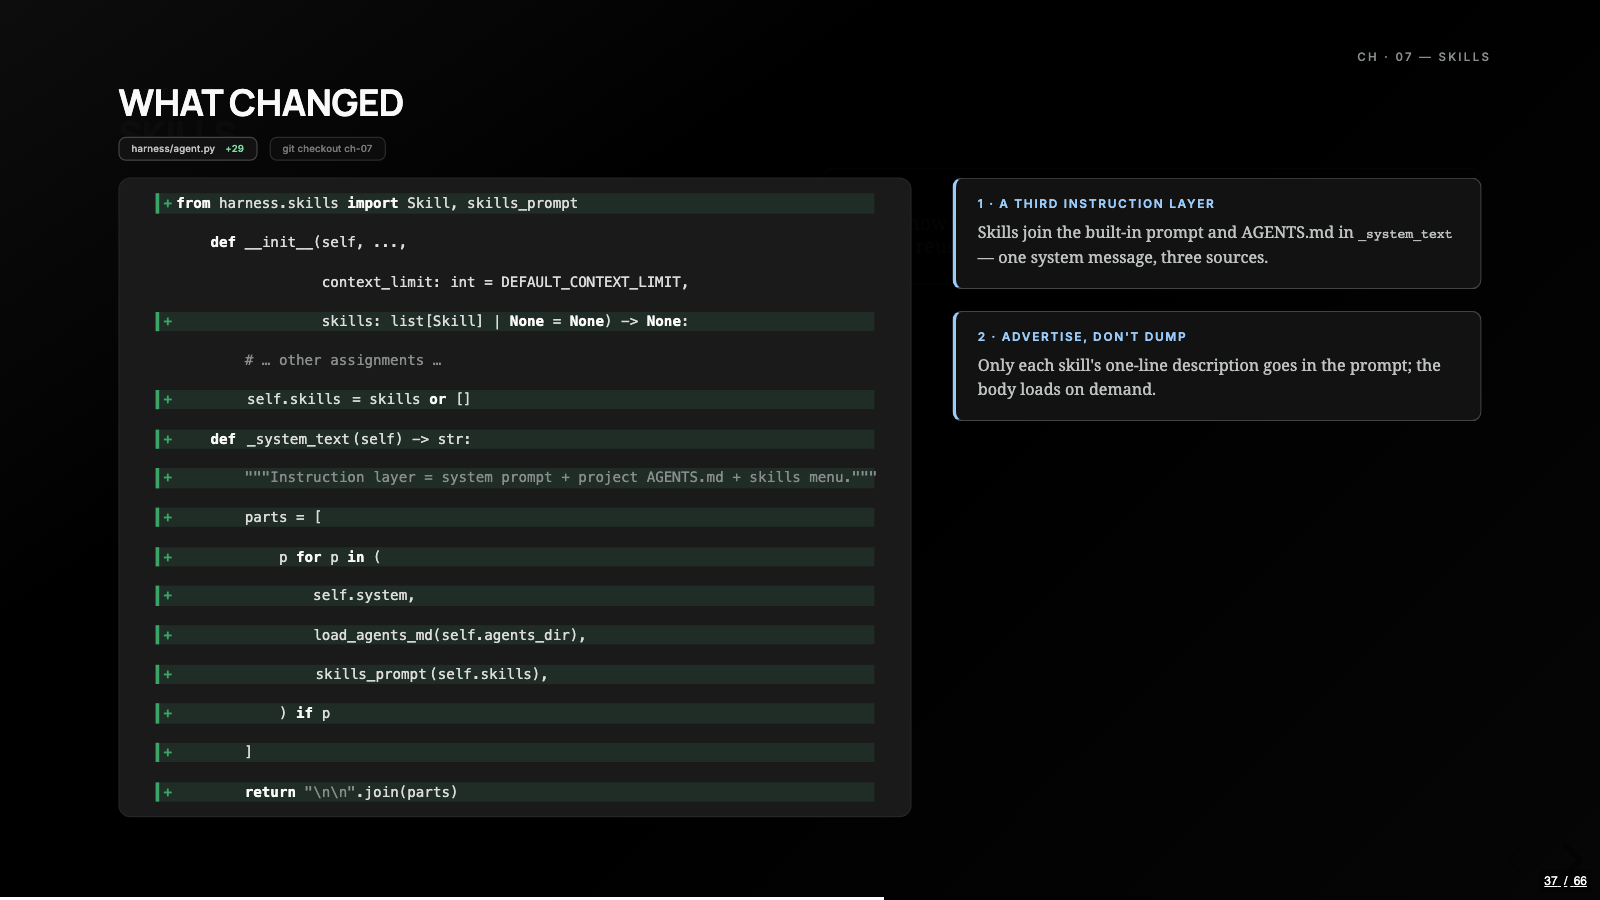Click the p for p in ( line

(515, 557)
